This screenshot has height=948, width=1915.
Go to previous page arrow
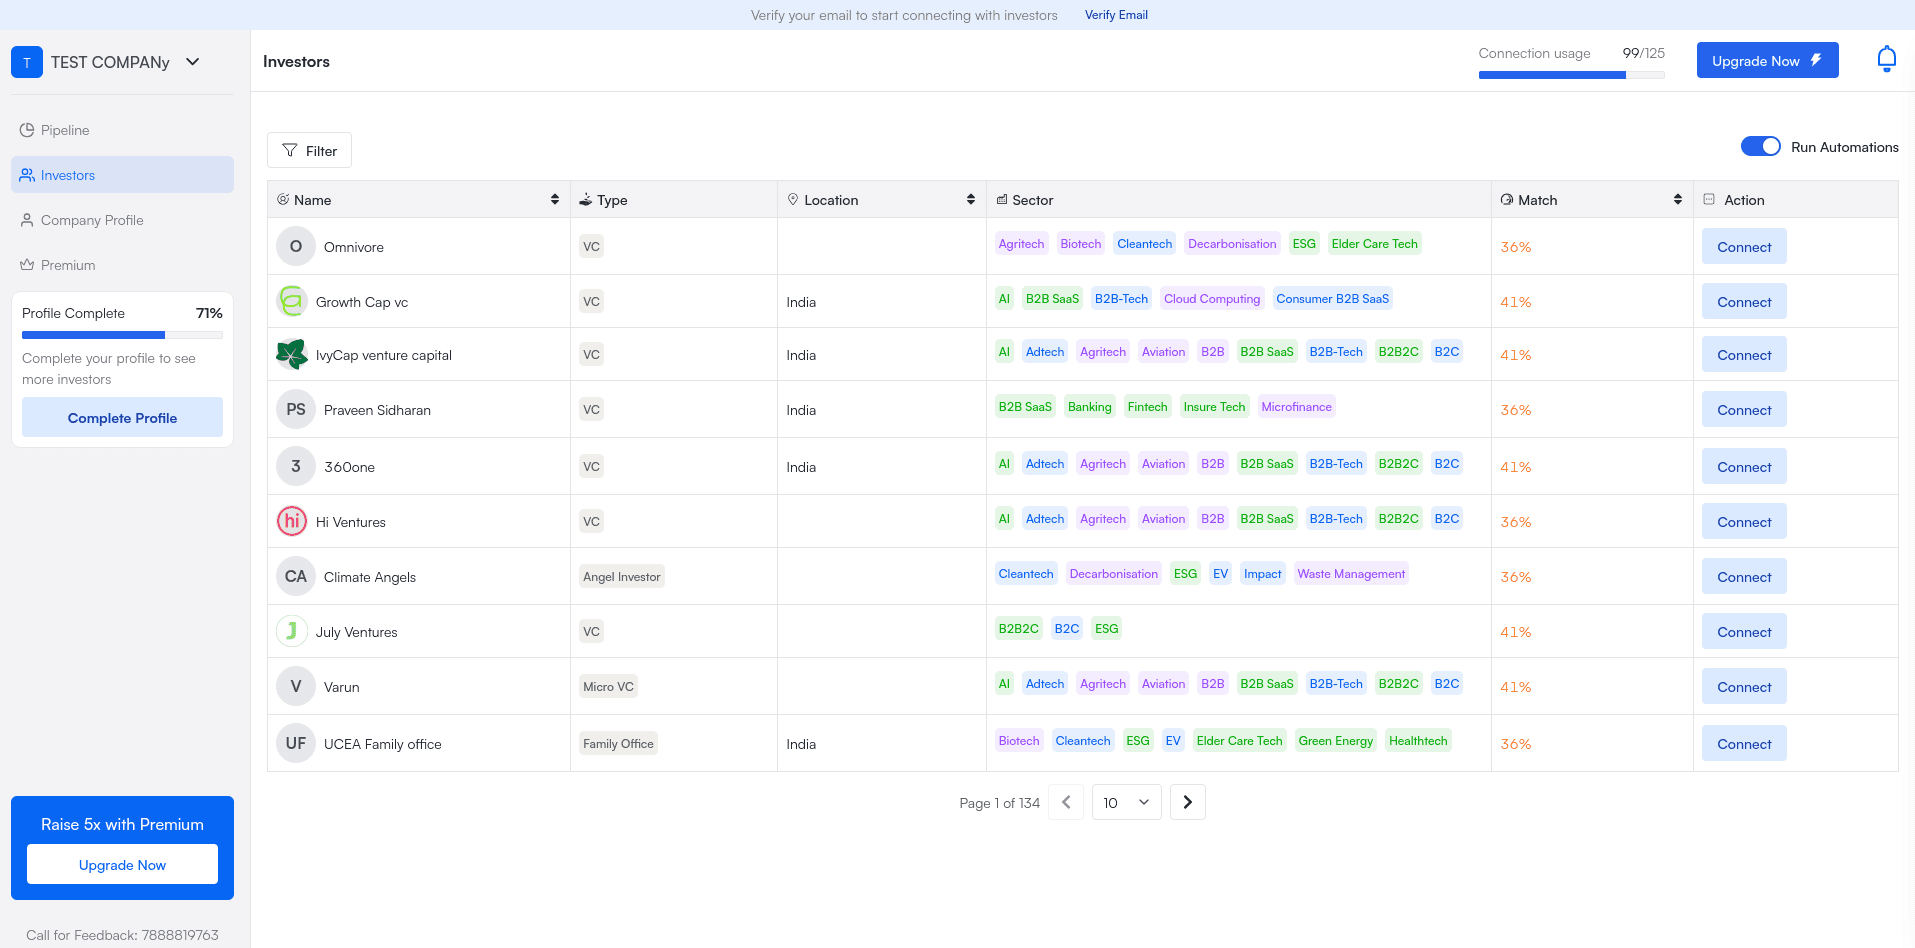(x=1066, y=802)
